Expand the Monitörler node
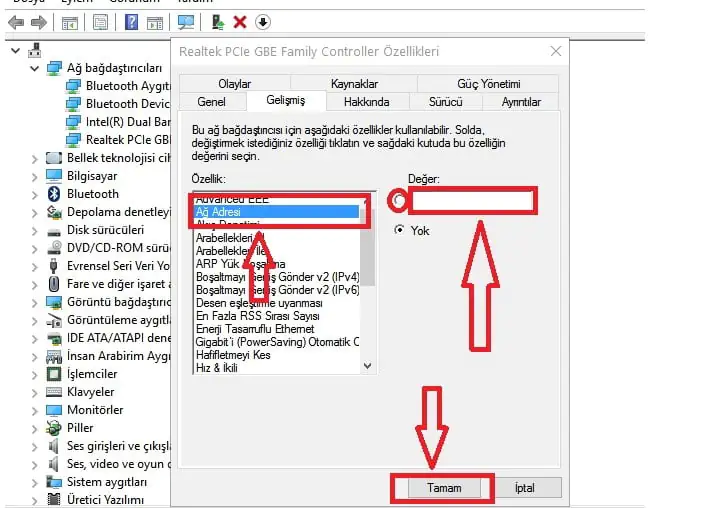The width and height of the screenshot is (702, 508). coord(34,410)
